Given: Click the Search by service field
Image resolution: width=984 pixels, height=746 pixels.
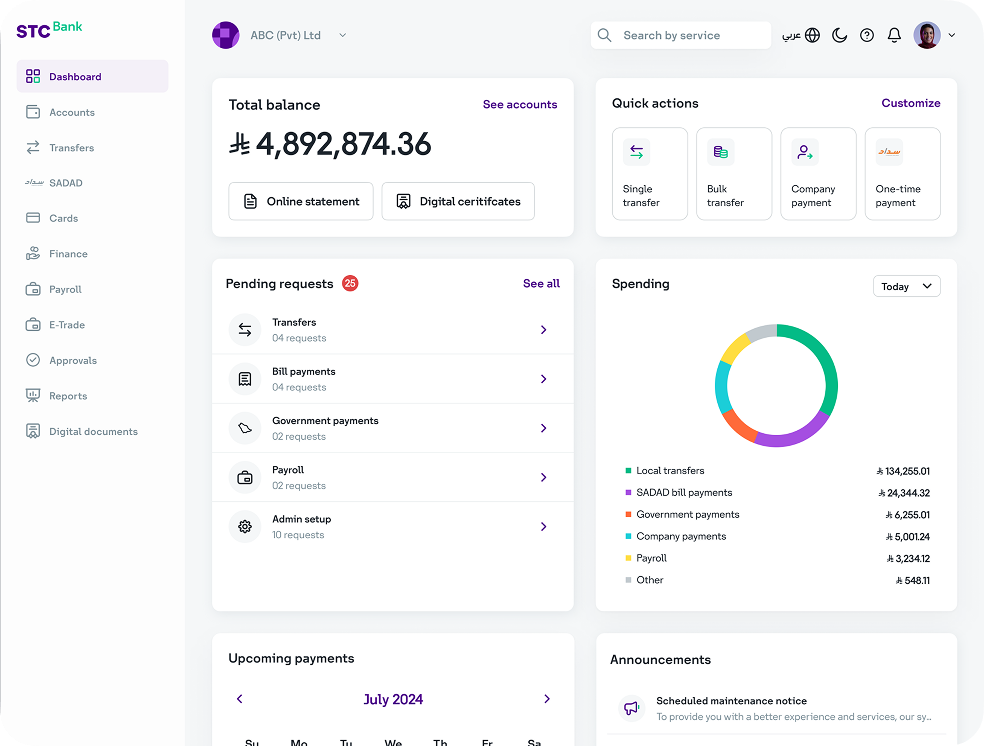Looking at the screenshot, I should click(681, 35).
